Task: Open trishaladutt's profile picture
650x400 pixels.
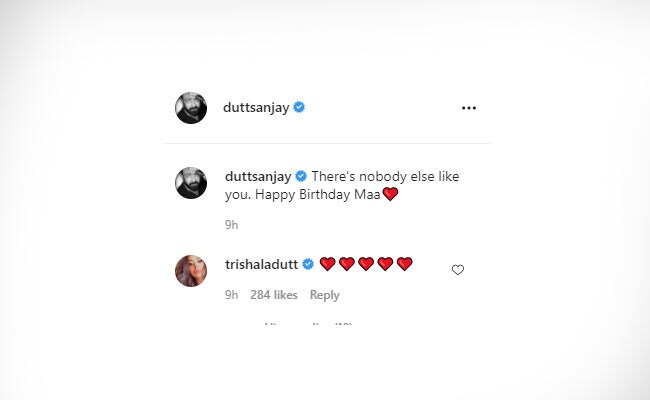Action: pyautogui.click(x=191, y=270)
